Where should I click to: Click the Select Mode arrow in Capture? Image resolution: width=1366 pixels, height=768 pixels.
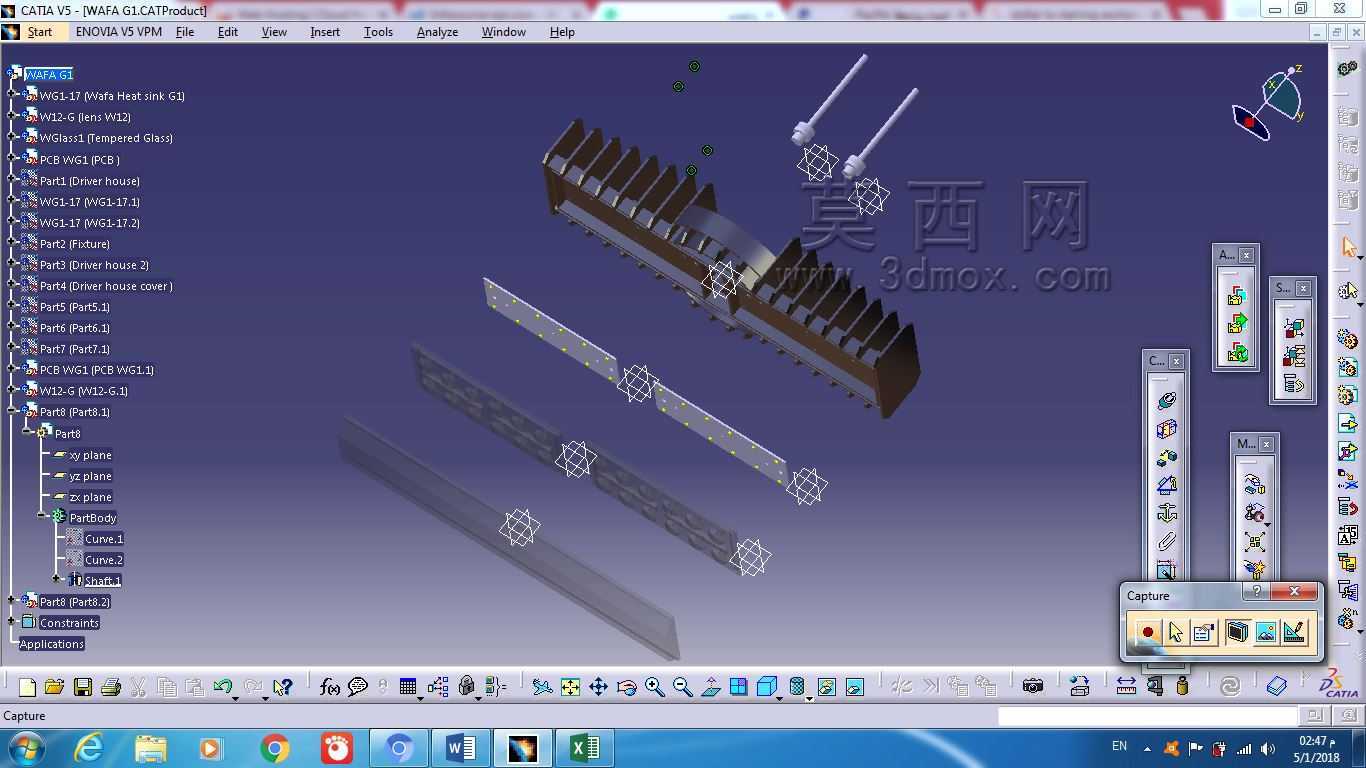click(1175, 632)
